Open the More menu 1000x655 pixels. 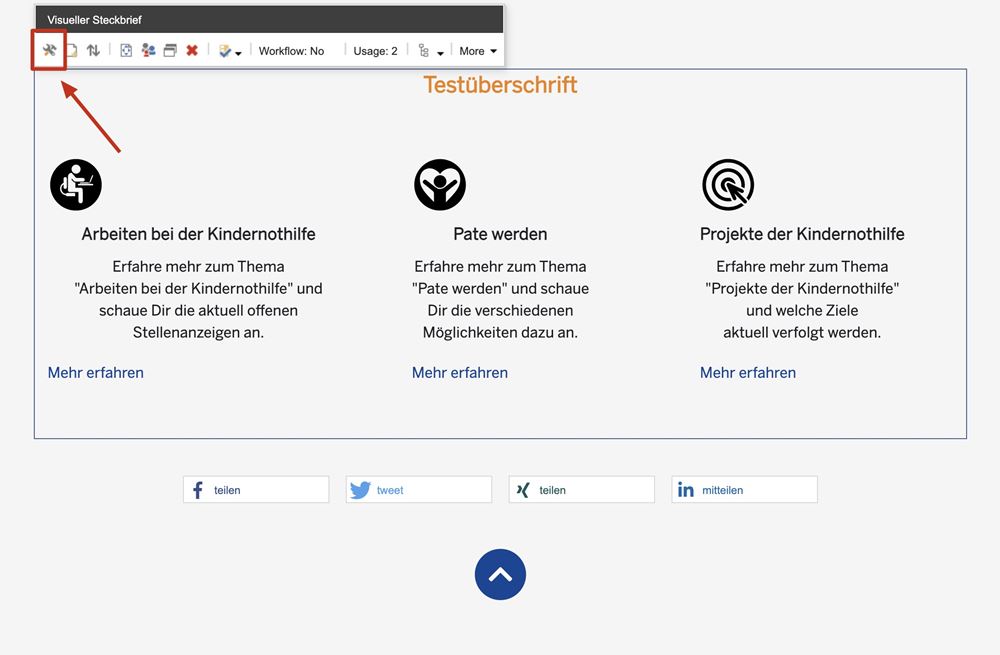pos(478,51)
